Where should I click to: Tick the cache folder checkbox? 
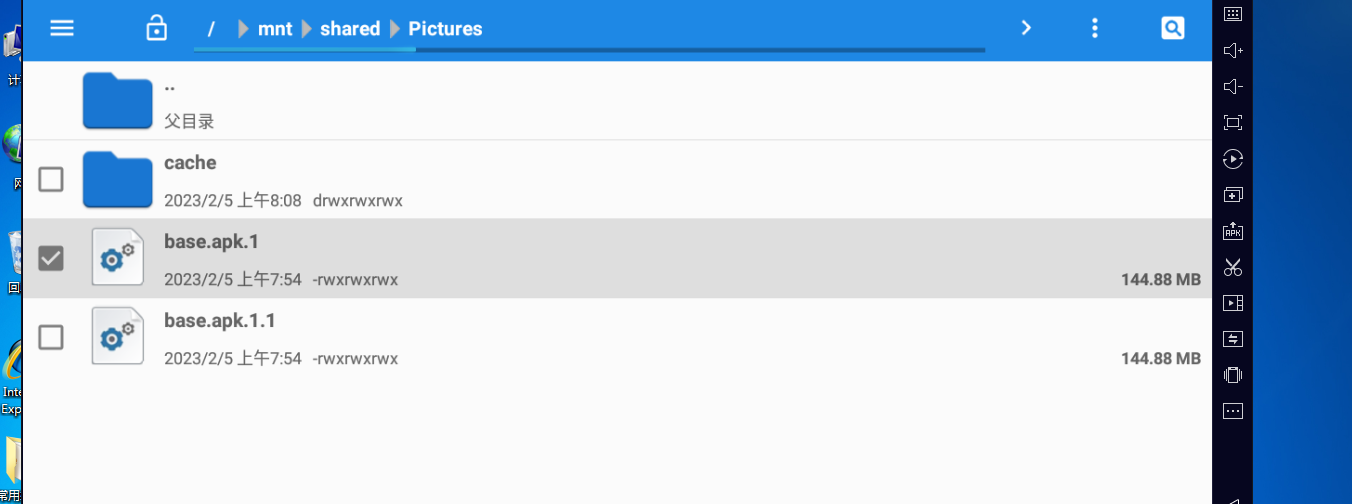point(50,180)
